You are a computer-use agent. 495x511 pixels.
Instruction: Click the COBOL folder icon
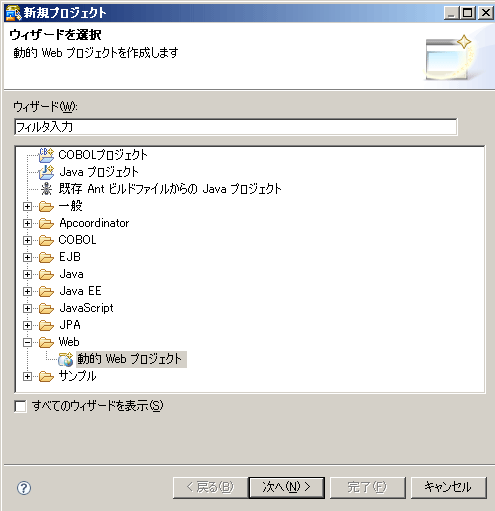(46, 240)
